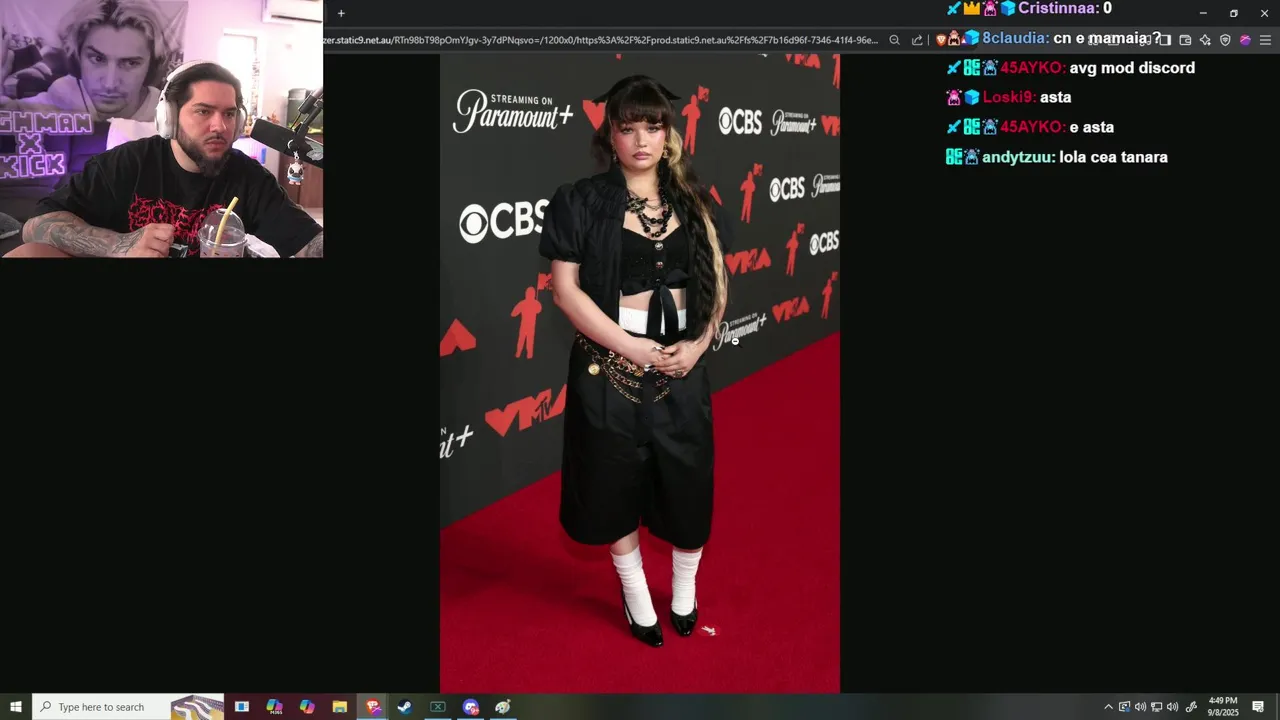Open the purple profile avatar icon

click(x=1245, y=40)
